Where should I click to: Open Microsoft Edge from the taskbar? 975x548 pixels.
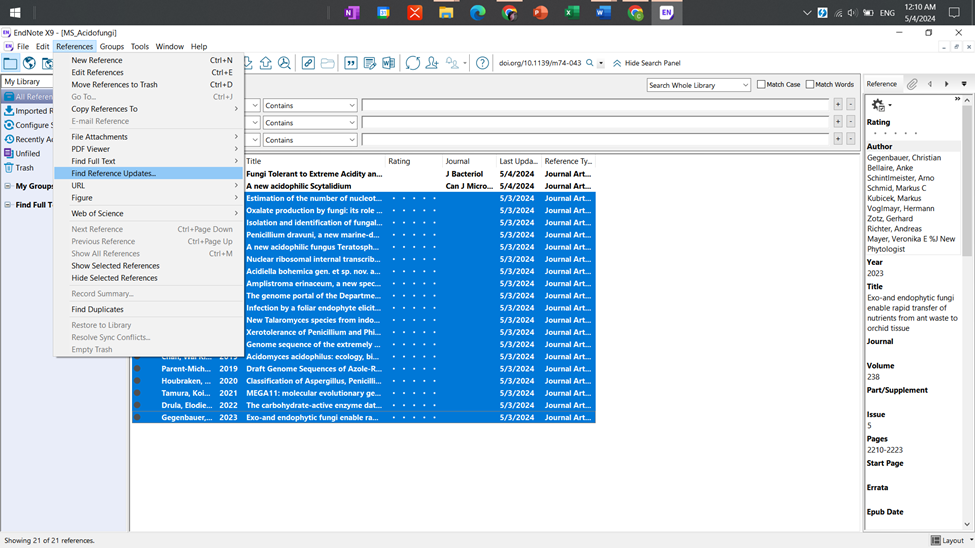[x=478, y=12]
